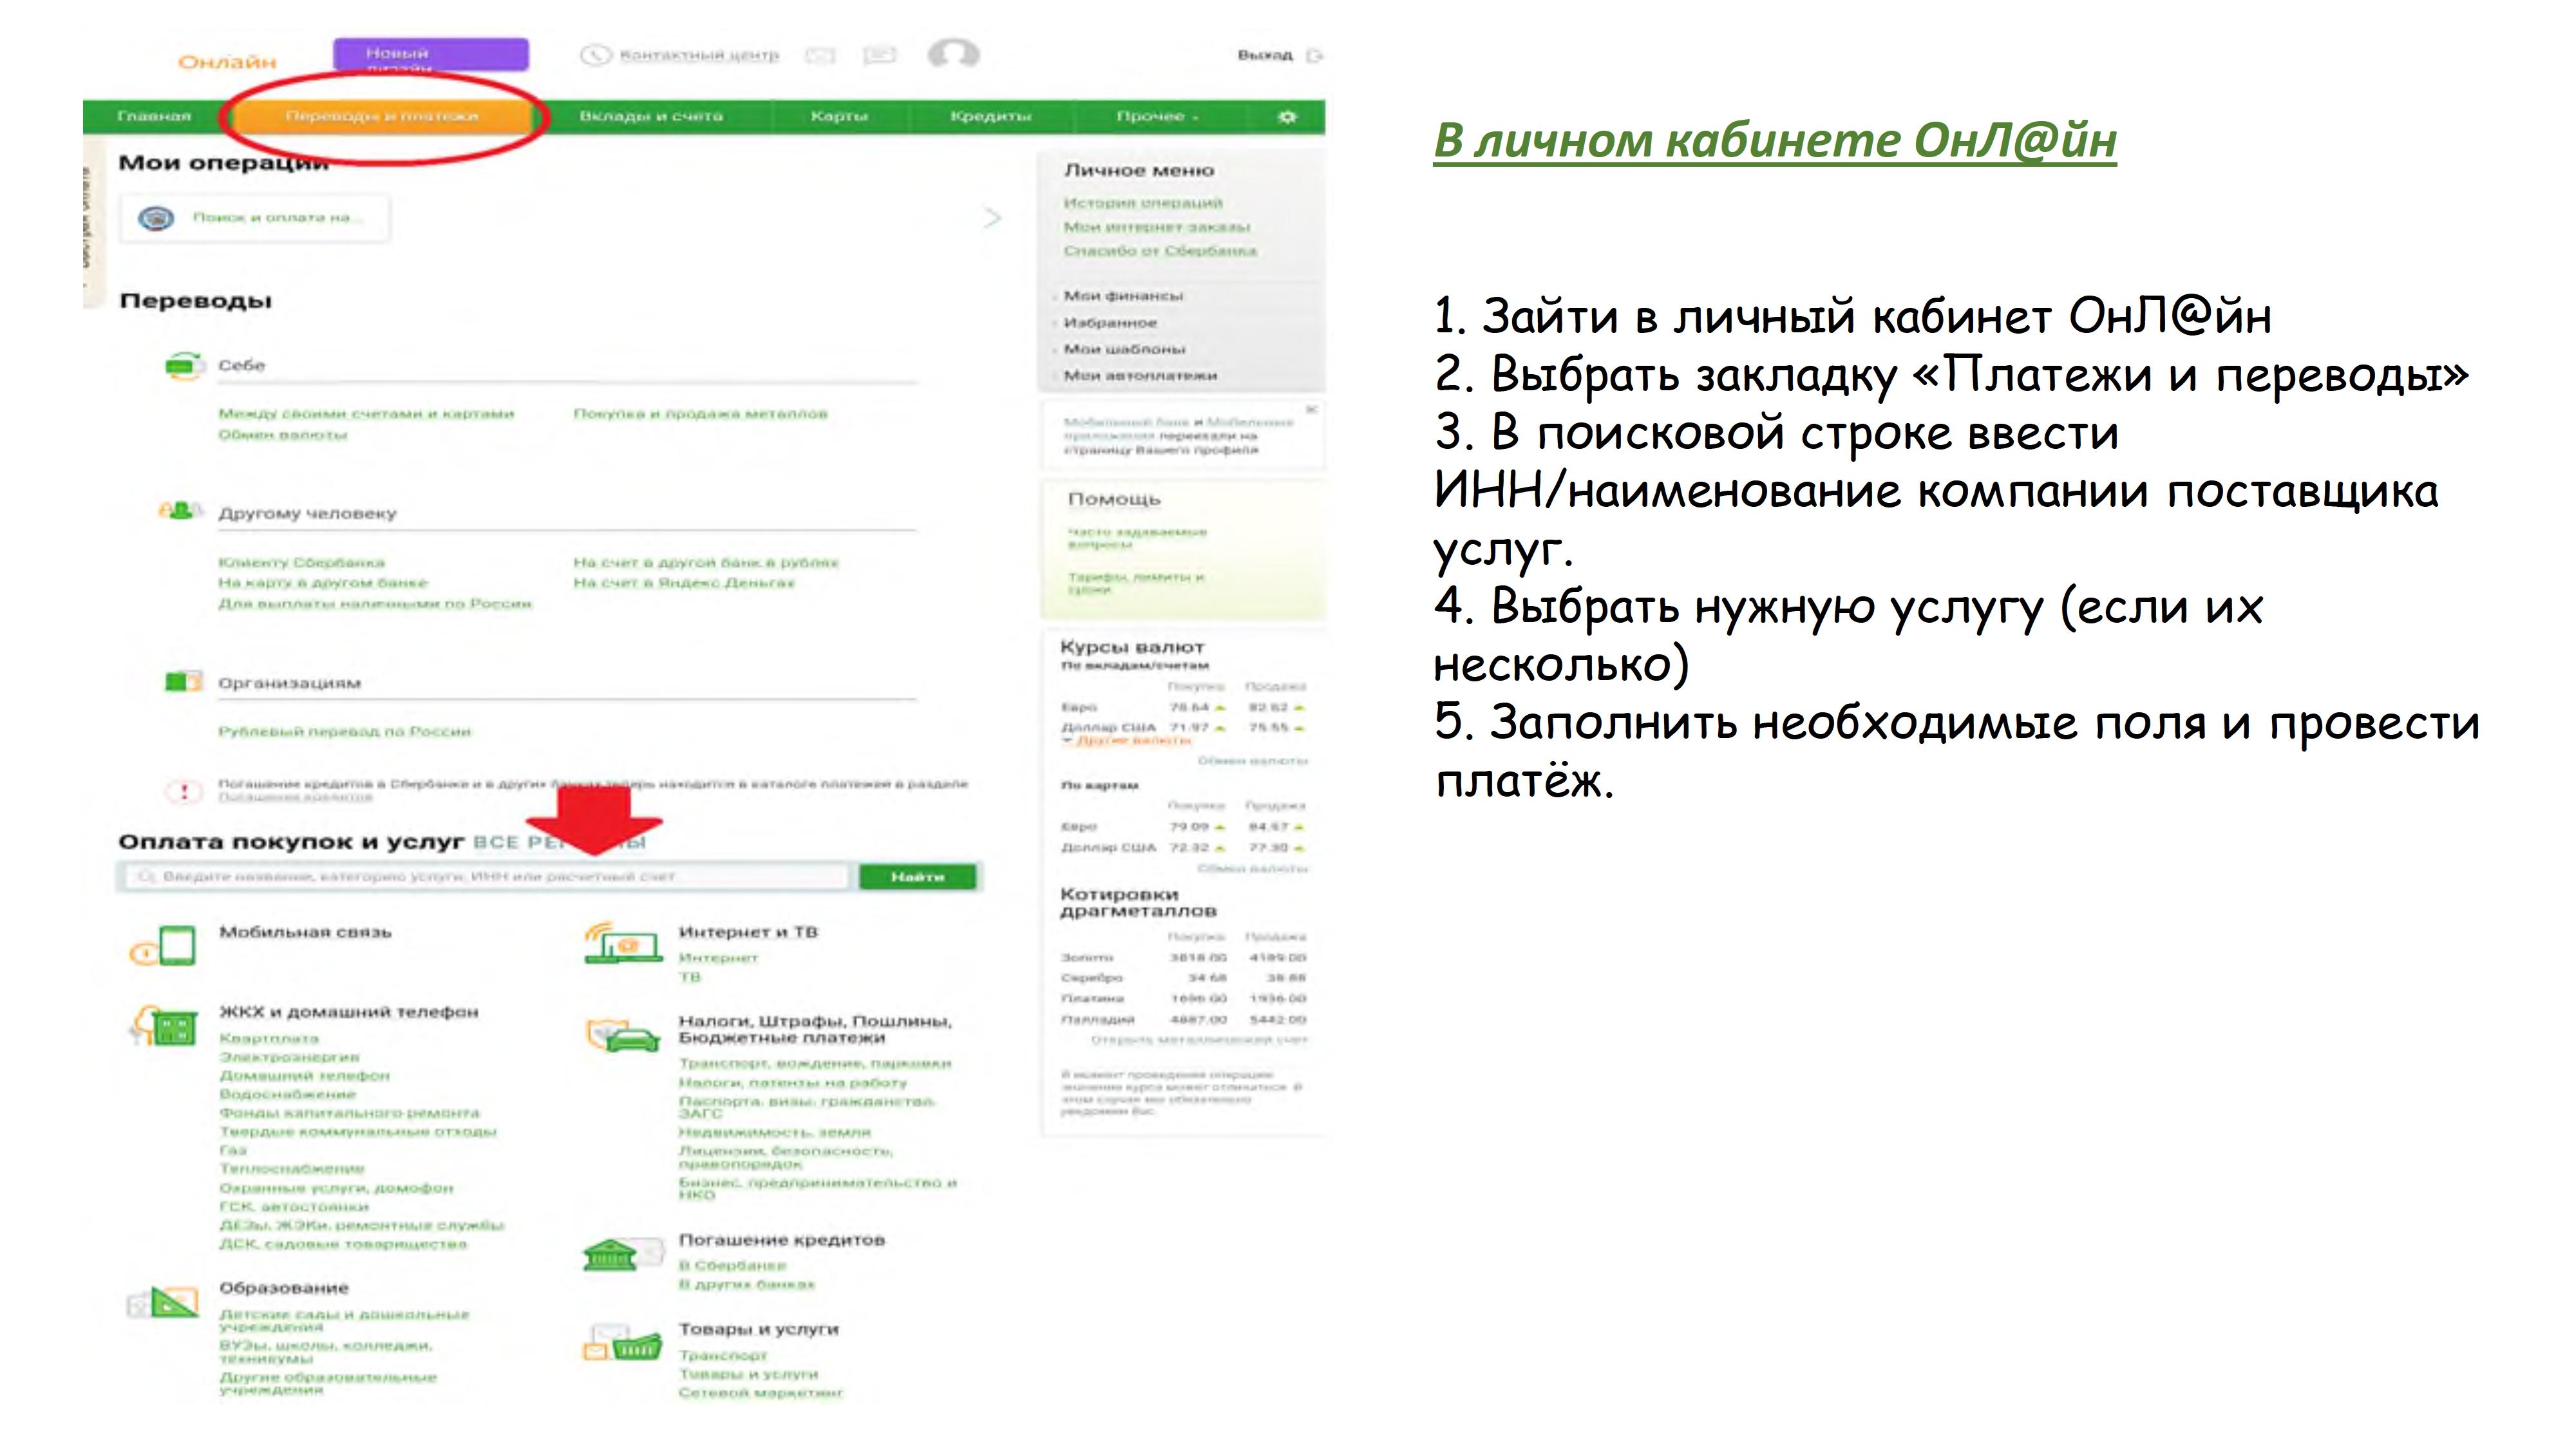Viewport: 2576px width, 1449px height.
Task: Choose Между своими счетами и картами
Action: point(366,414)
